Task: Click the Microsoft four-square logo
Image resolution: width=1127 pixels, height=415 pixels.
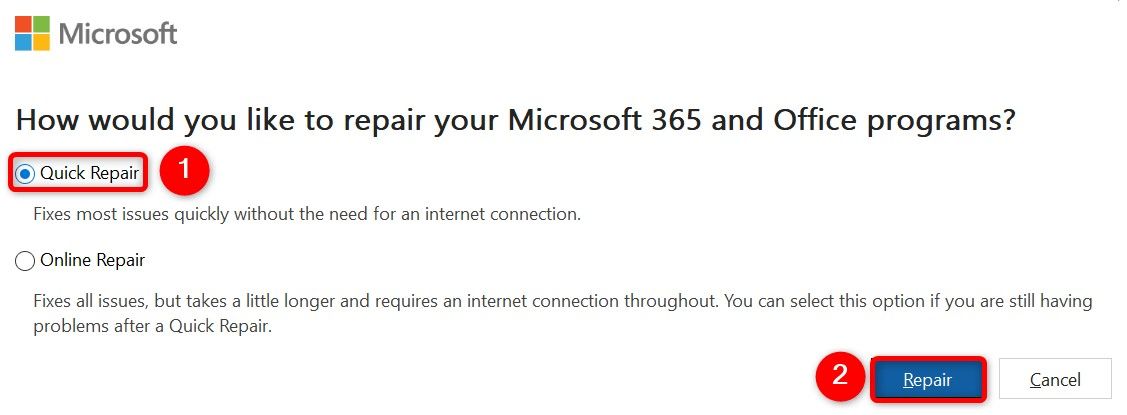Action: point(32,33)
